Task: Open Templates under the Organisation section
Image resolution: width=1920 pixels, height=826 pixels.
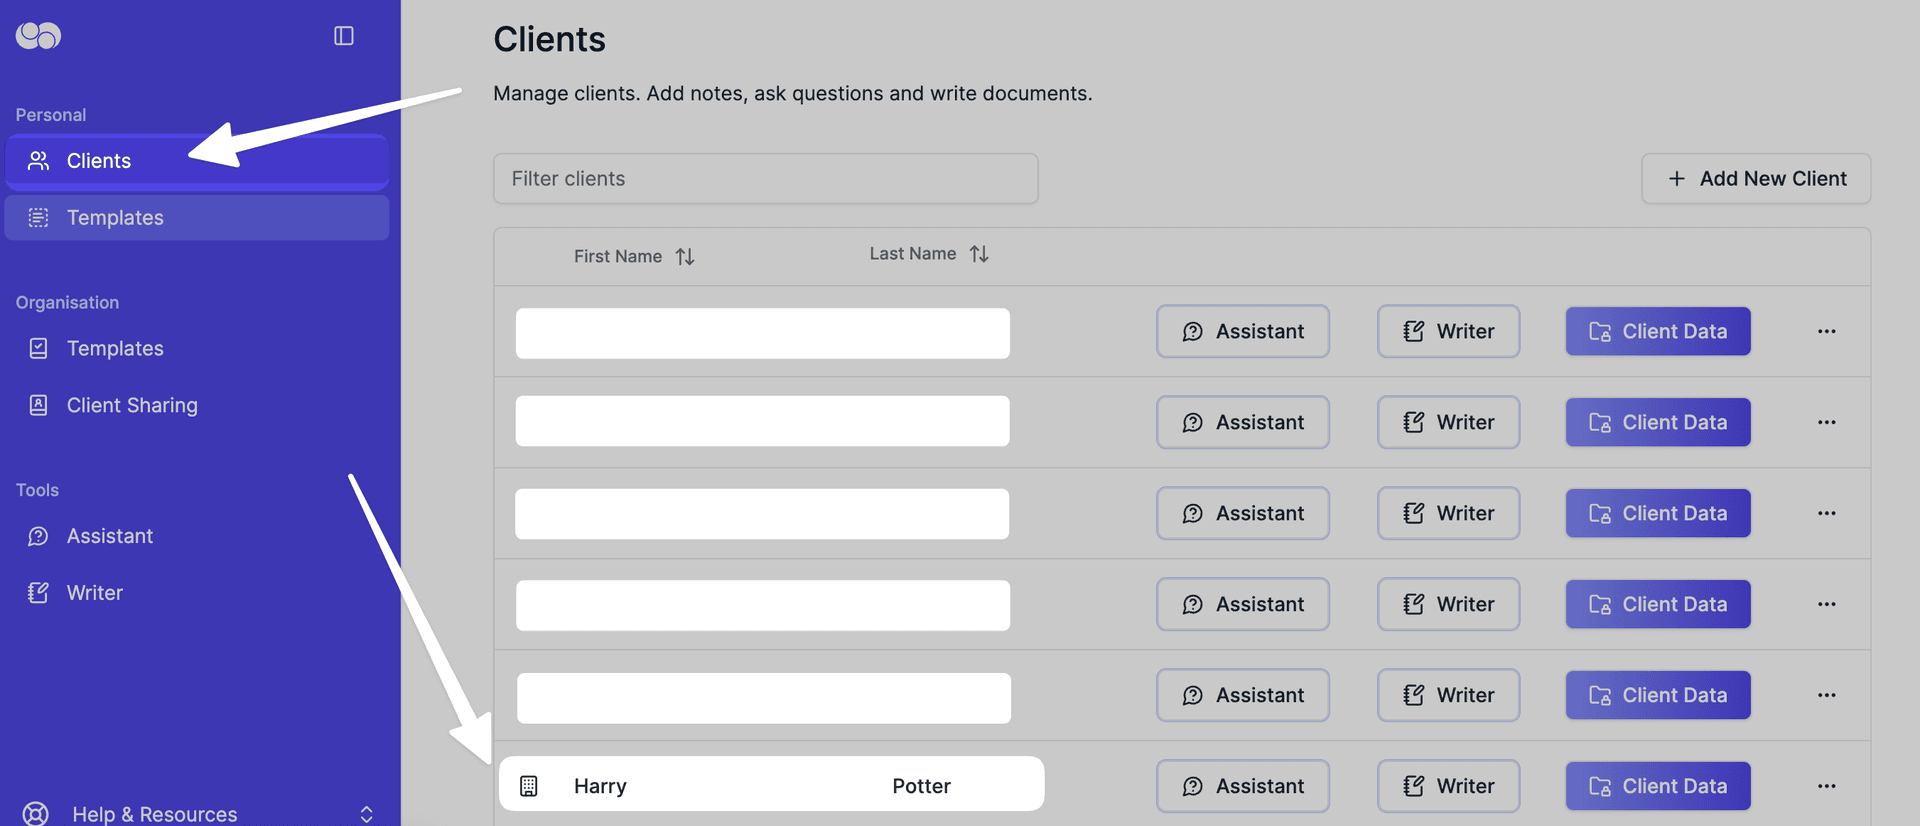Action: tap(115, 348)
